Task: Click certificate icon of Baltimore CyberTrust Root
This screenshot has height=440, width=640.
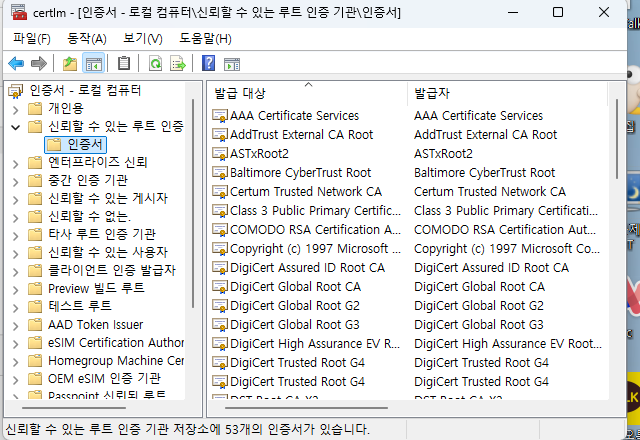Action: click(x=220, y=173)
